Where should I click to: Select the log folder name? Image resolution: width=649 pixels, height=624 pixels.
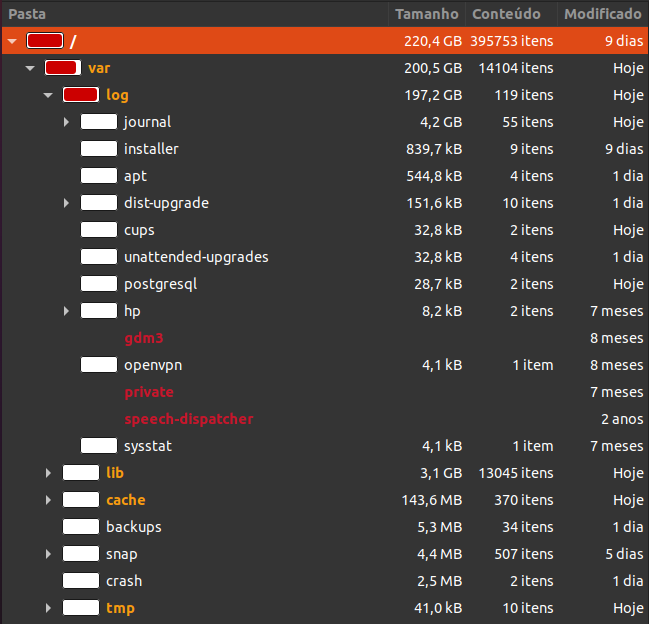coord(117,95)
